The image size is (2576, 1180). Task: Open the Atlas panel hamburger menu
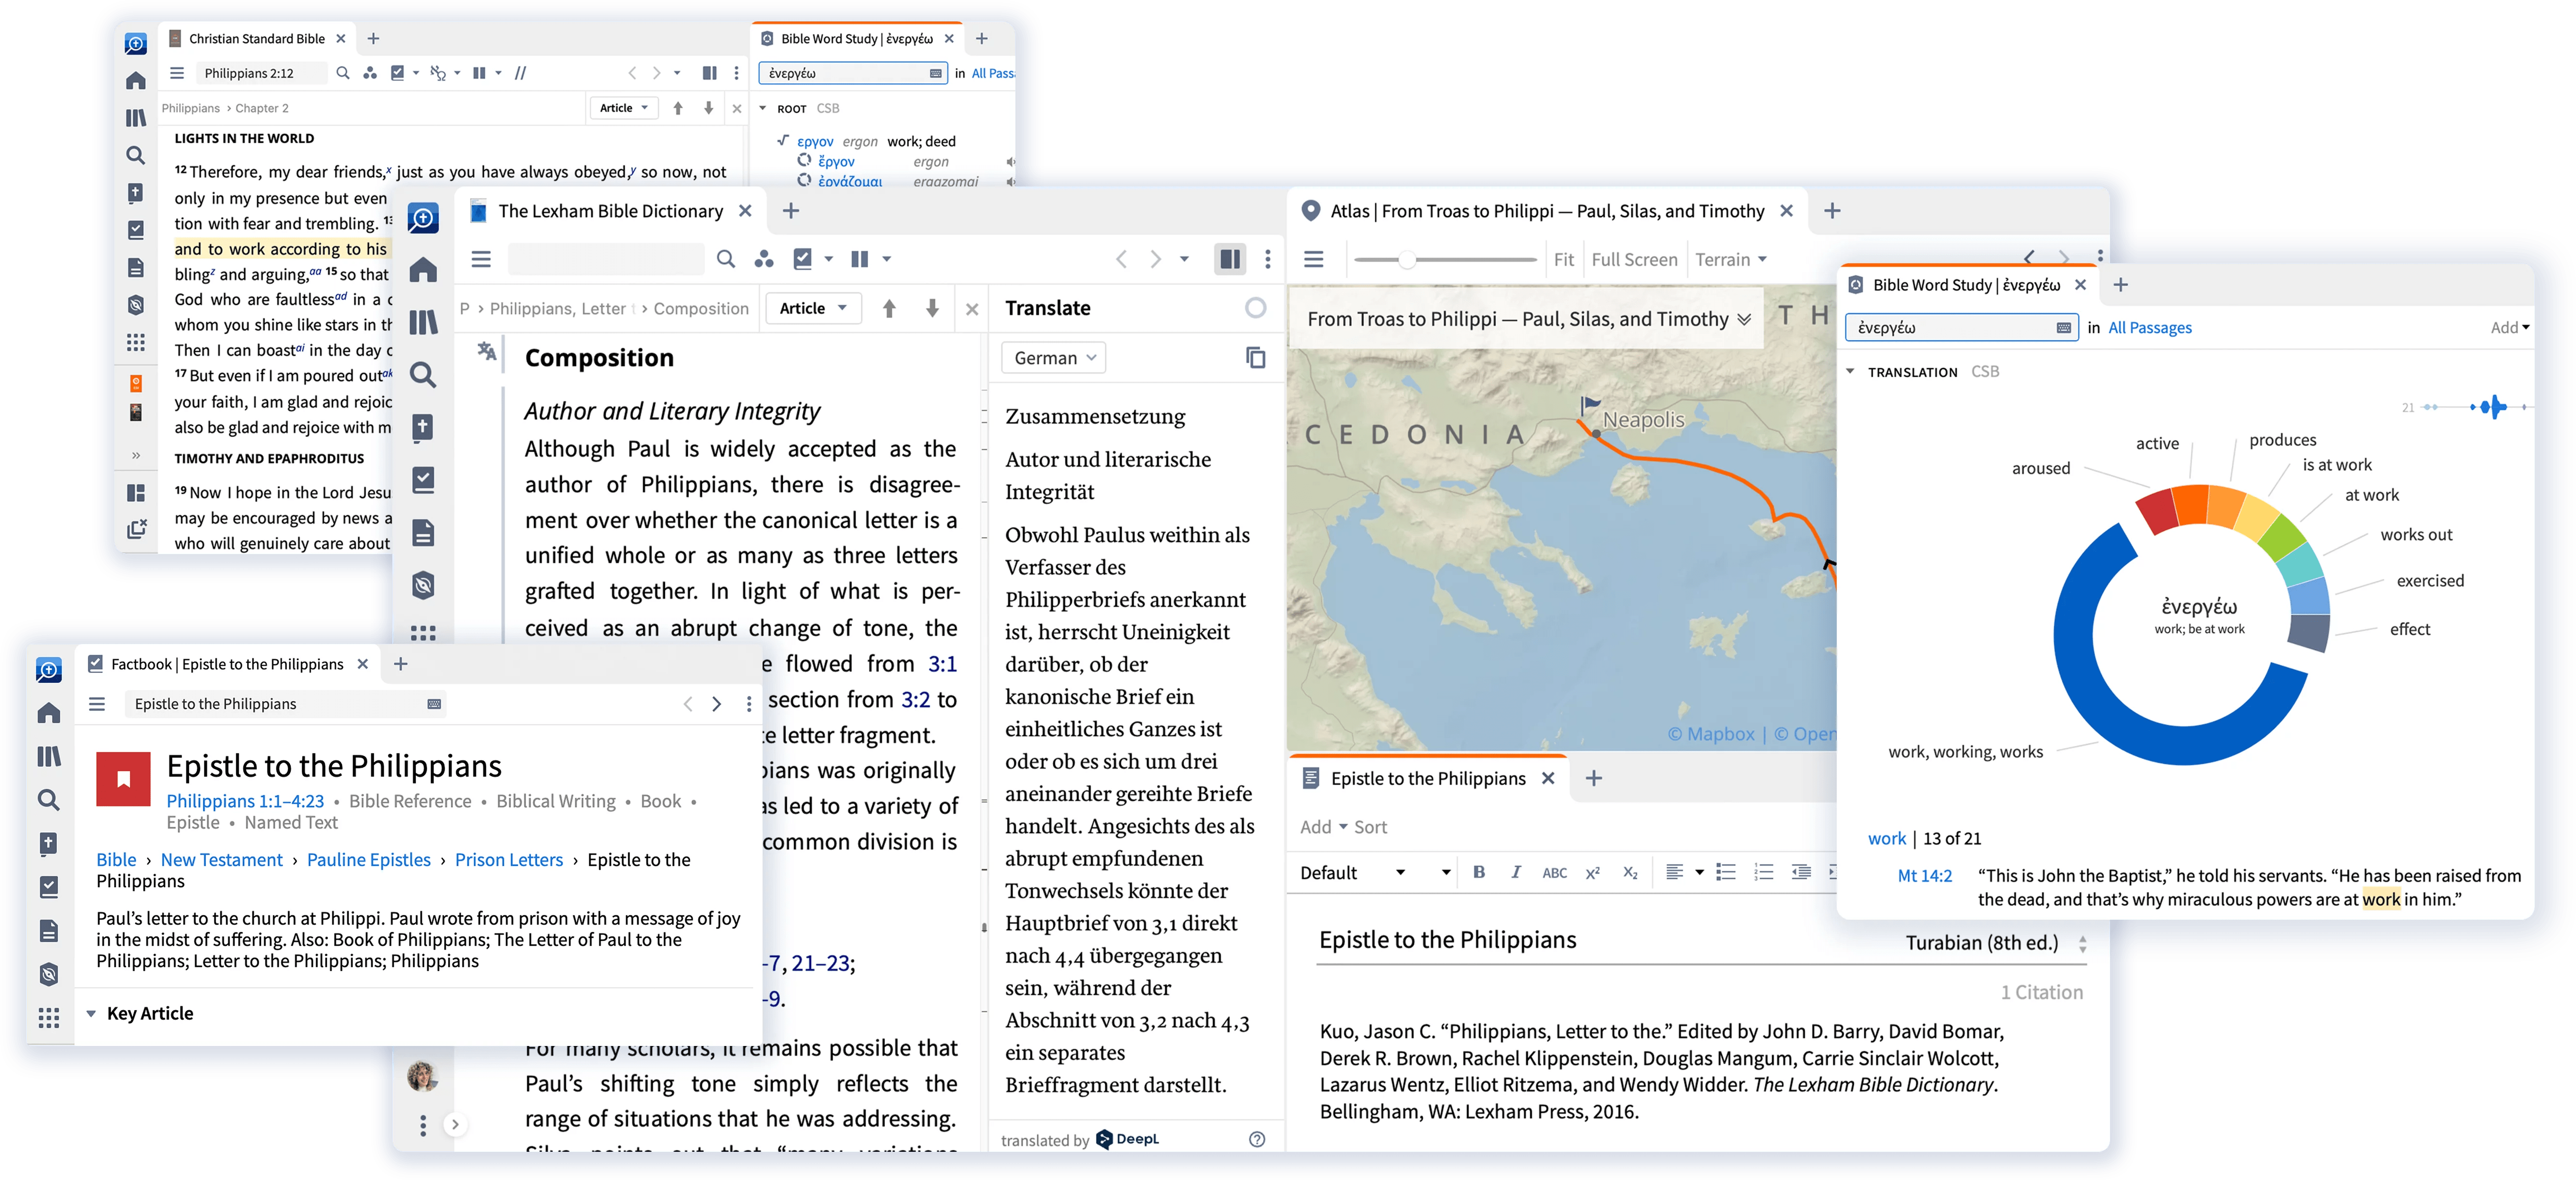pos(1314,260)
